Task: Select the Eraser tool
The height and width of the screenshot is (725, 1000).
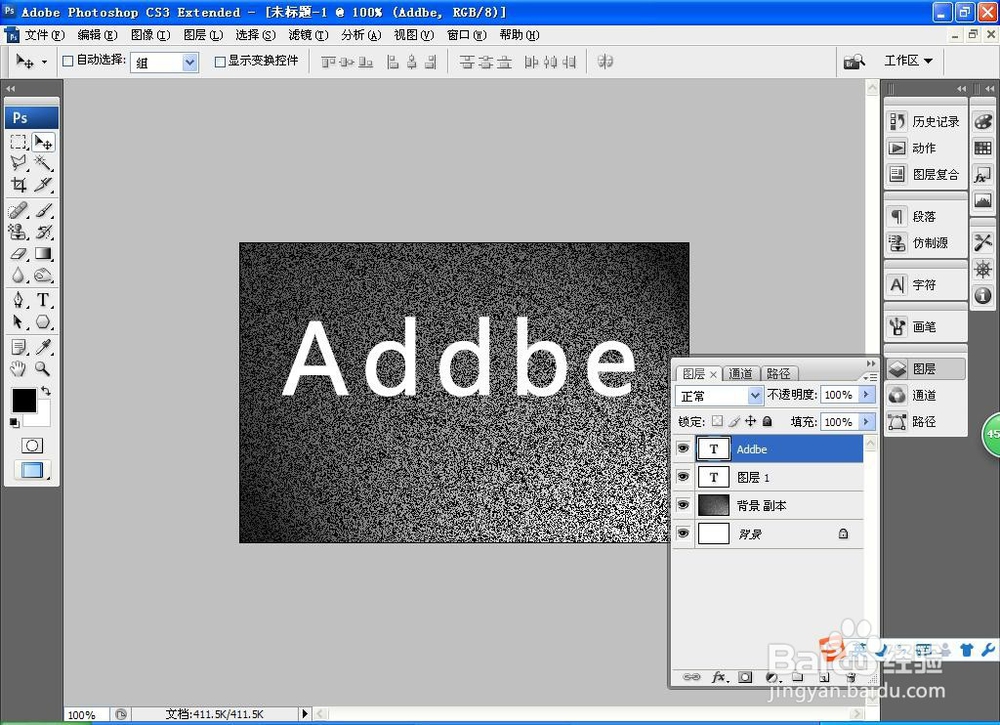Action: tap(18, 253)
